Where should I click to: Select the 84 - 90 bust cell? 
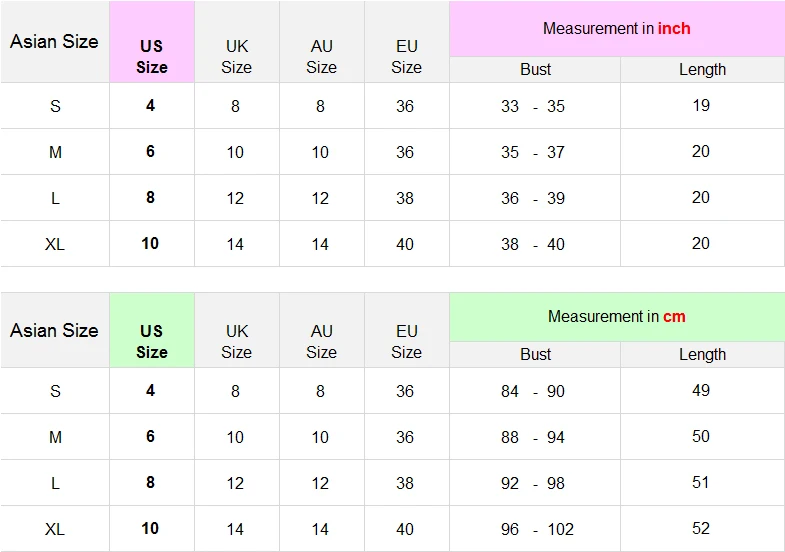point(533,391)
